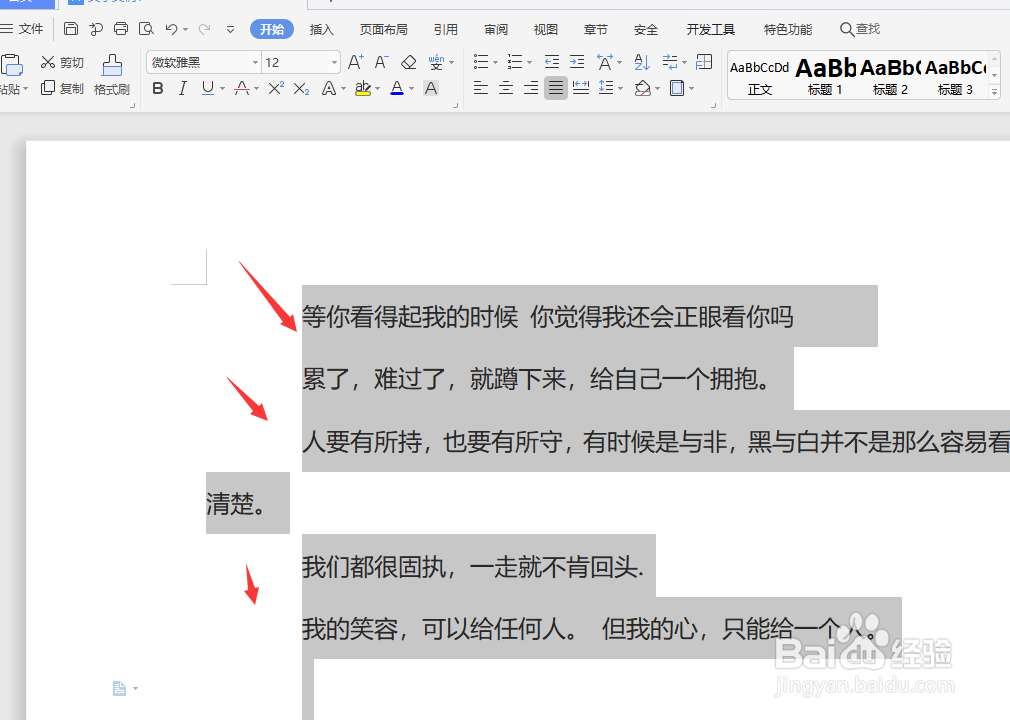Click the Sort A-Z icon
The height and width of the screenshot is (720, 1010).
coord(642,62)
